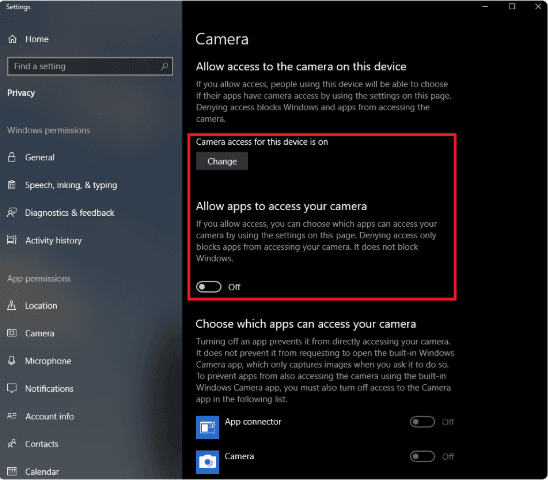
Task: Toggle Allow apps to access your camera
Action: point(209,287)
